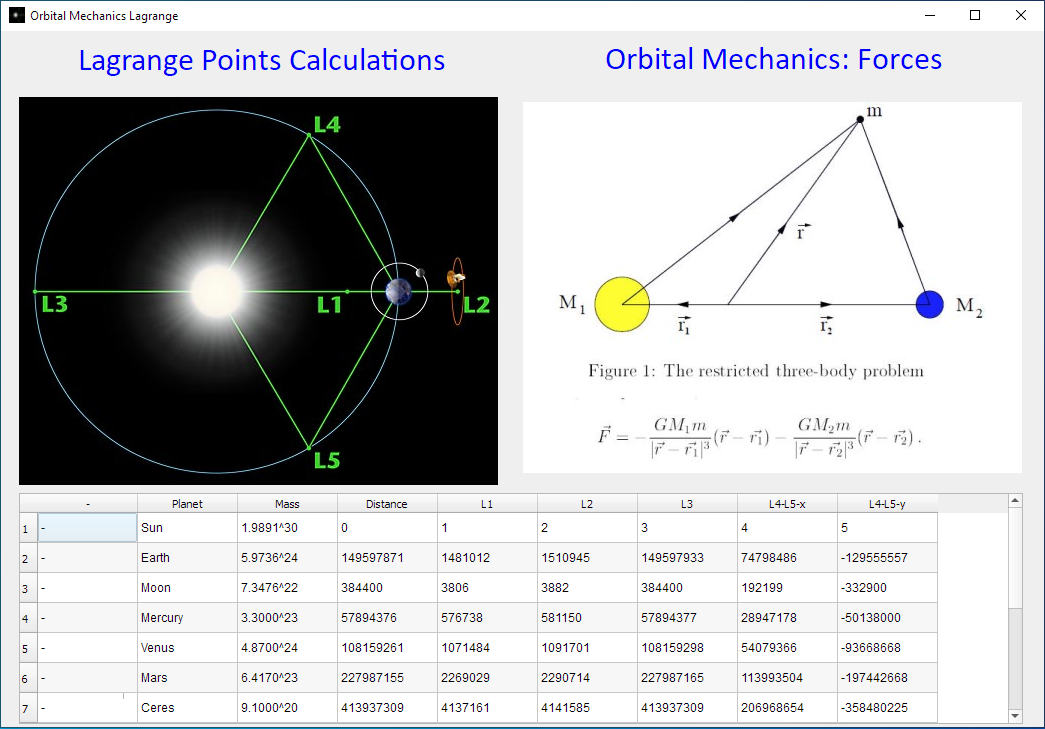Click the blue M2 mass circle

(930, 304)
